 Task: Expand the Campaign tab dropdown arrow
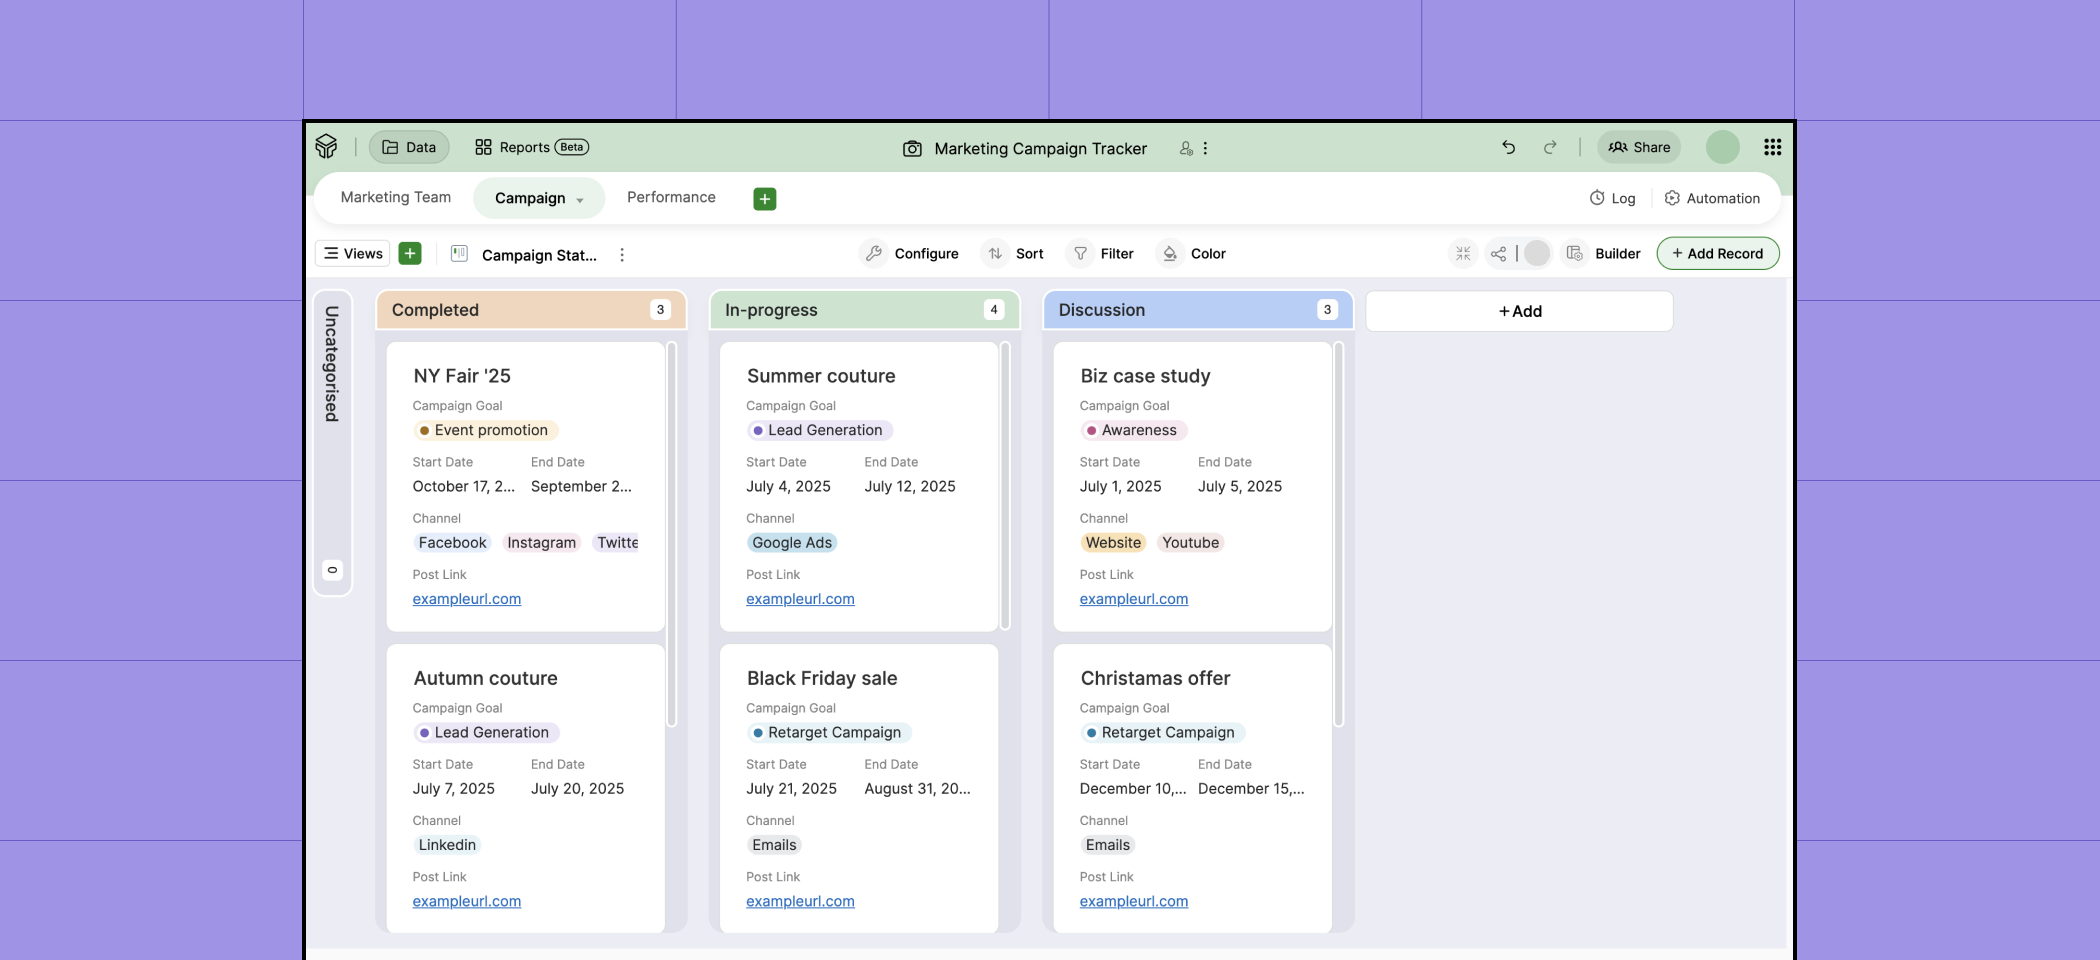tap(580, 200)
